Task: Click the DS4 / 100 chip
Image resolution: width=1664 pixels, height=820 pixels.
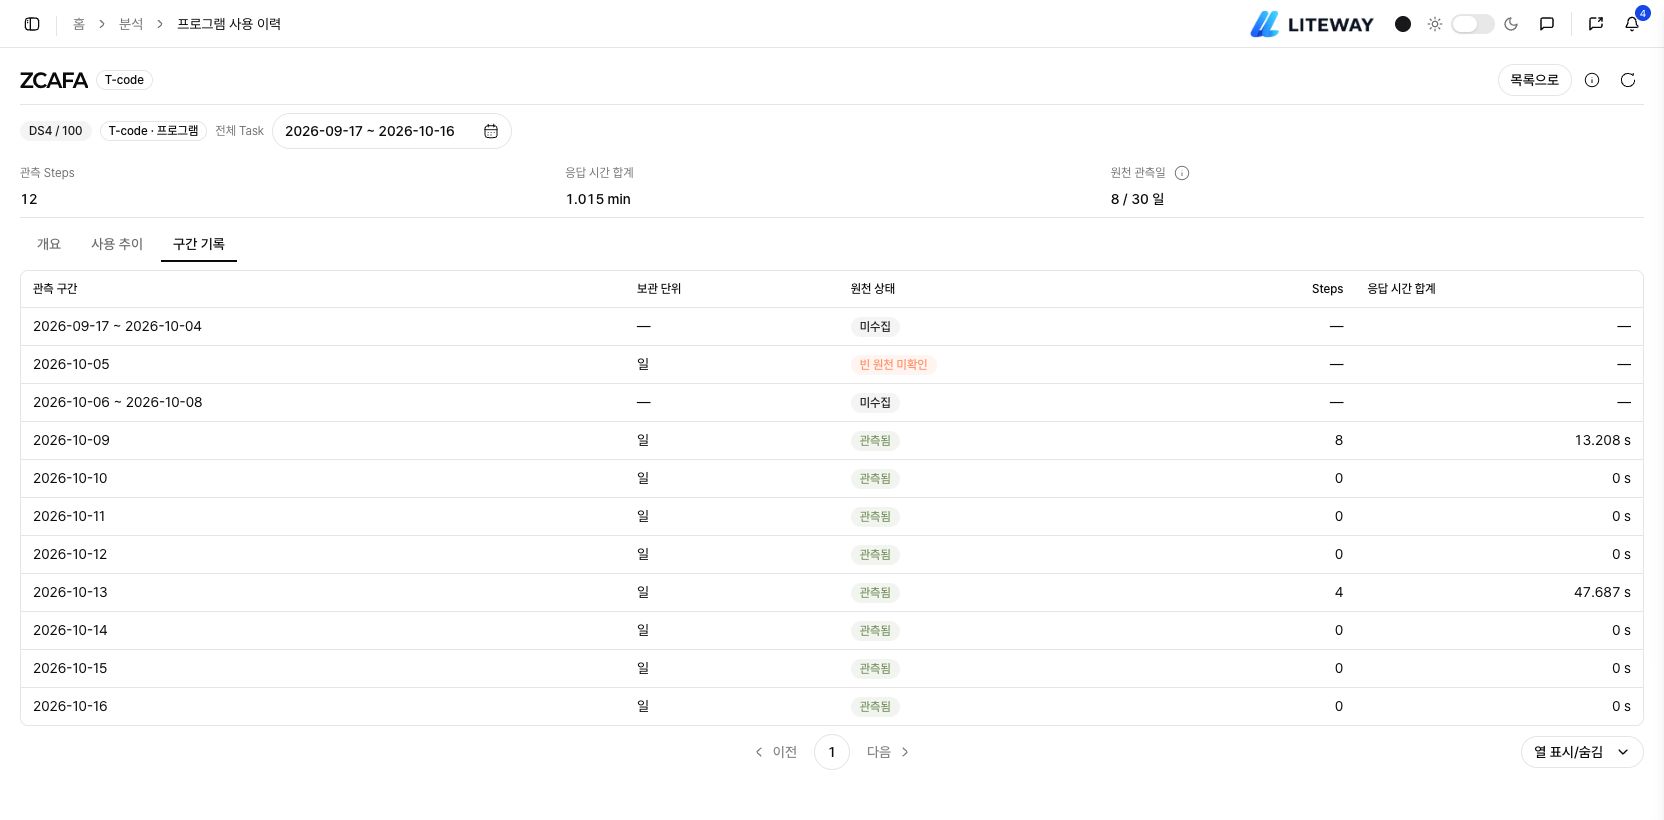Action: [x=56, y=131]
